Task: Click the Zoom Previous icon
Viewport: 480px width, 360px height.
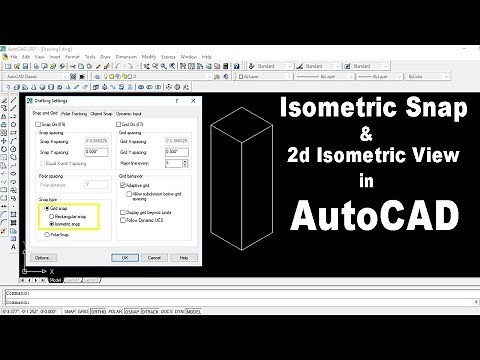Action: [172, 66]
